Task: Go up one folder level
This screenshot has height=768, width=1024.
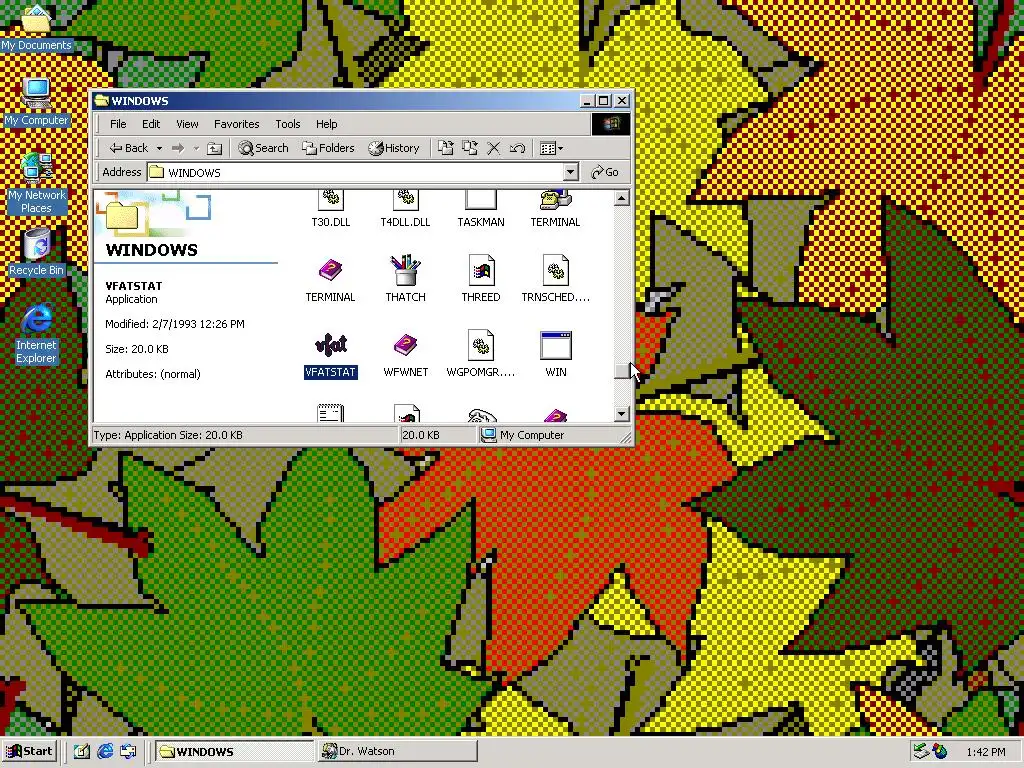Action: click(x=214, y=148)
